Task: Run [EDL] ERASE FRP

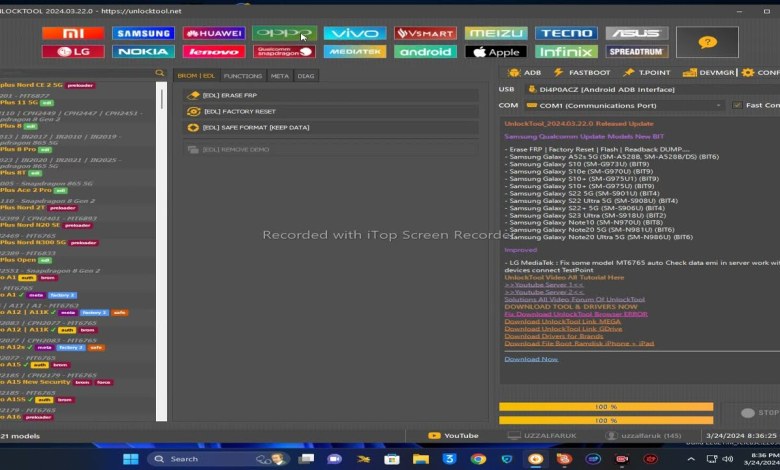Action: (x=331, y=95)
